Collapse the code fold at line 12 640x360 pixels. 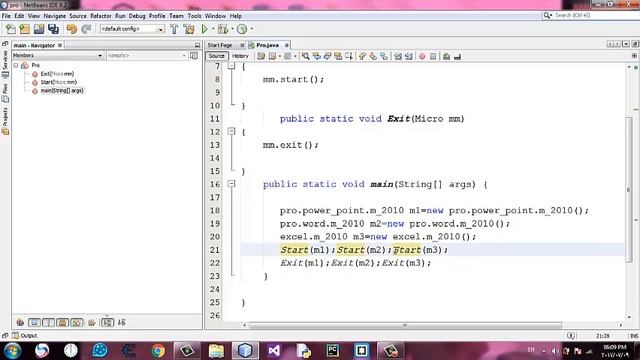(231, 131)
